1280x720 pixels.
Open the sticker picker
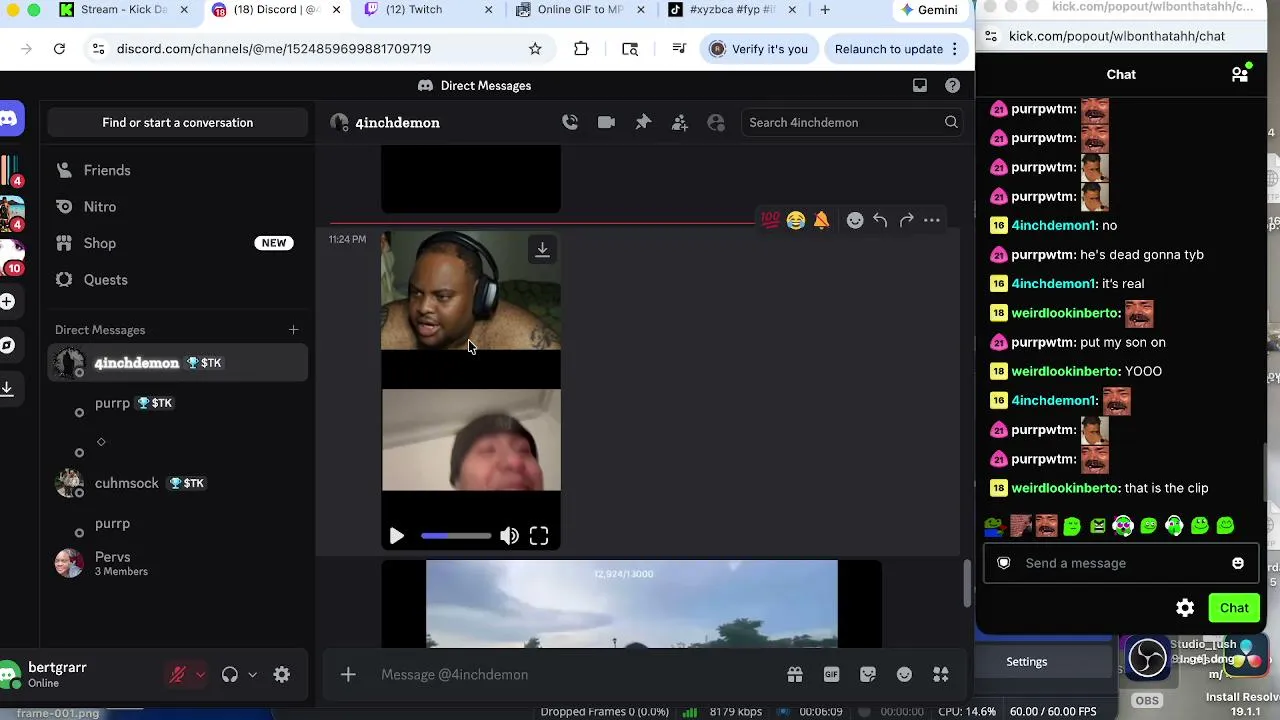[x=868, y=675]
